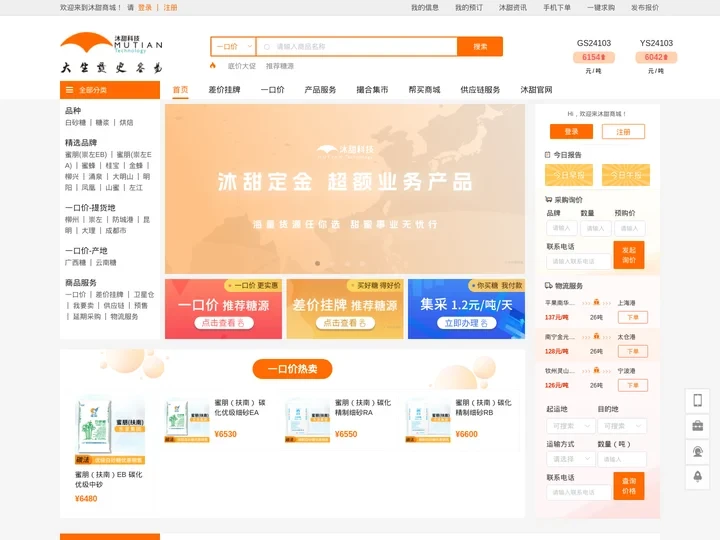Open 沐甜资讯 in the top bar
Viewport: 720px width, 540px height.
(513, 7)
